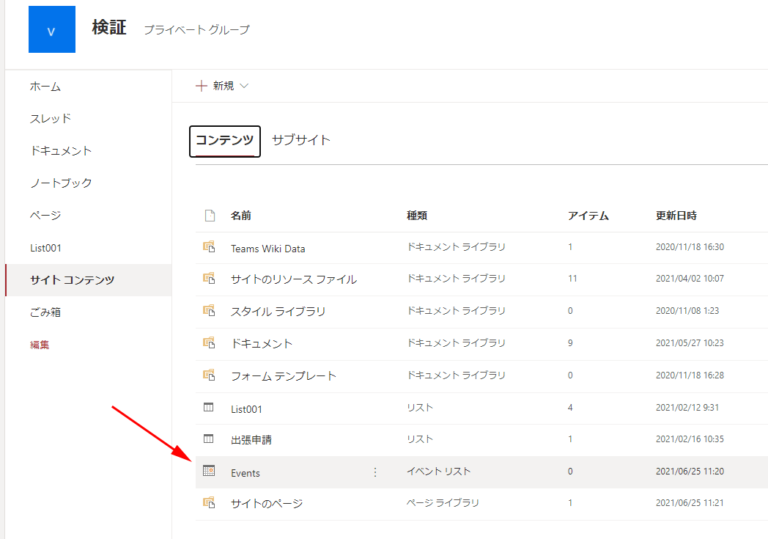The image size is (768, 539).
Task: Click the blue site logo tile
Action: pos(52,29)
